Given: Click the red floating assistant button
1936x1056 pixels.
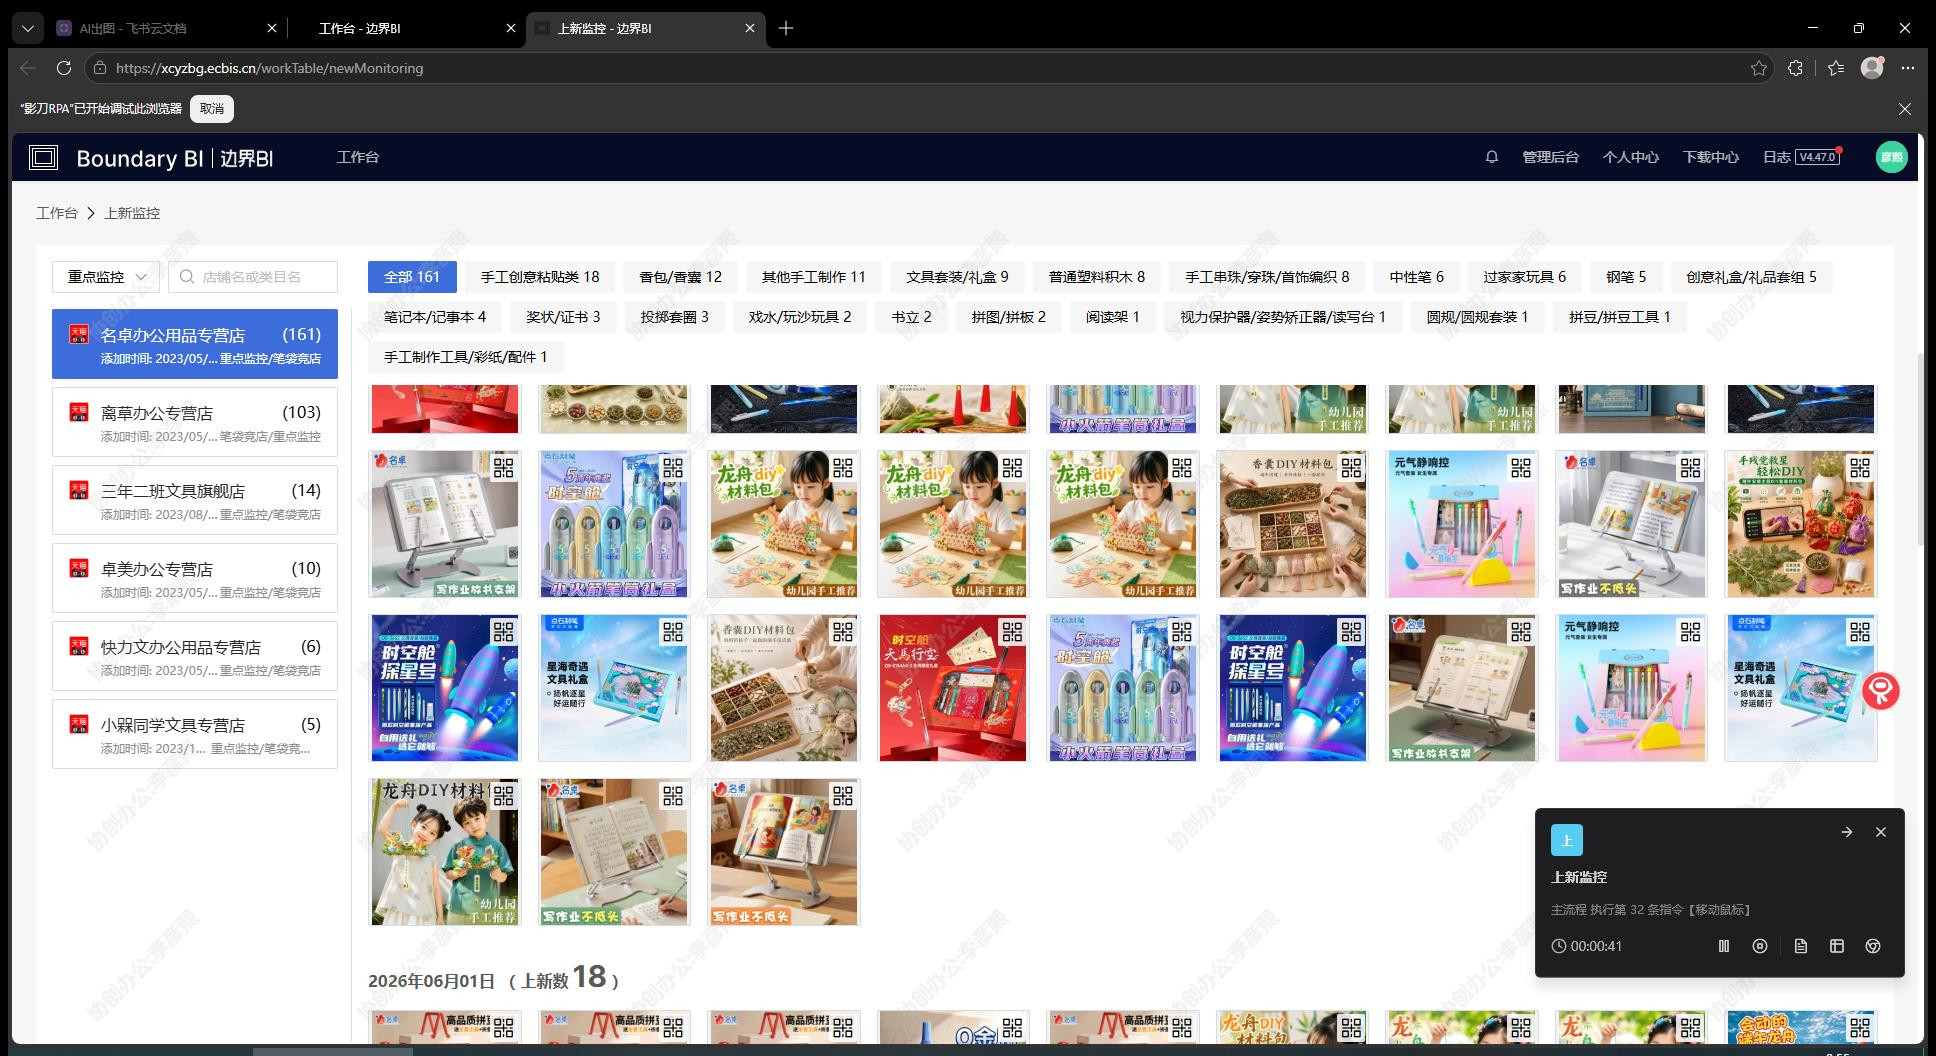Looking at the screenshot, I should click(1881, 691).
